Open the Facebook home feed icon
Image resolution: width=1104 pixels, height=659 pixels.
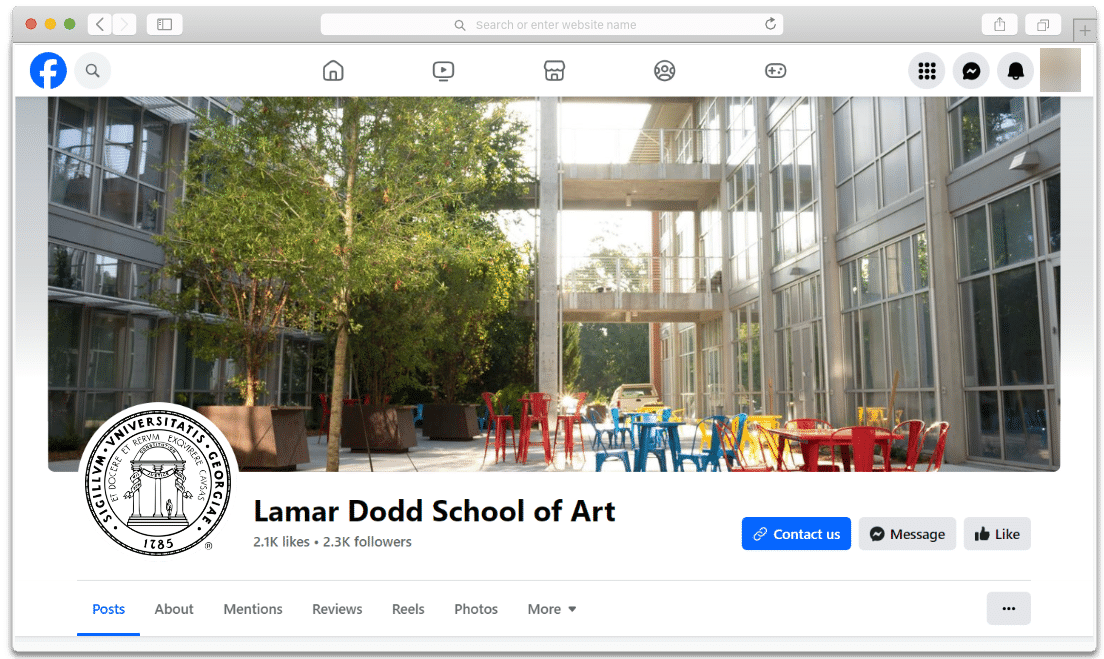pyautogui.click(x=333, y=70)
